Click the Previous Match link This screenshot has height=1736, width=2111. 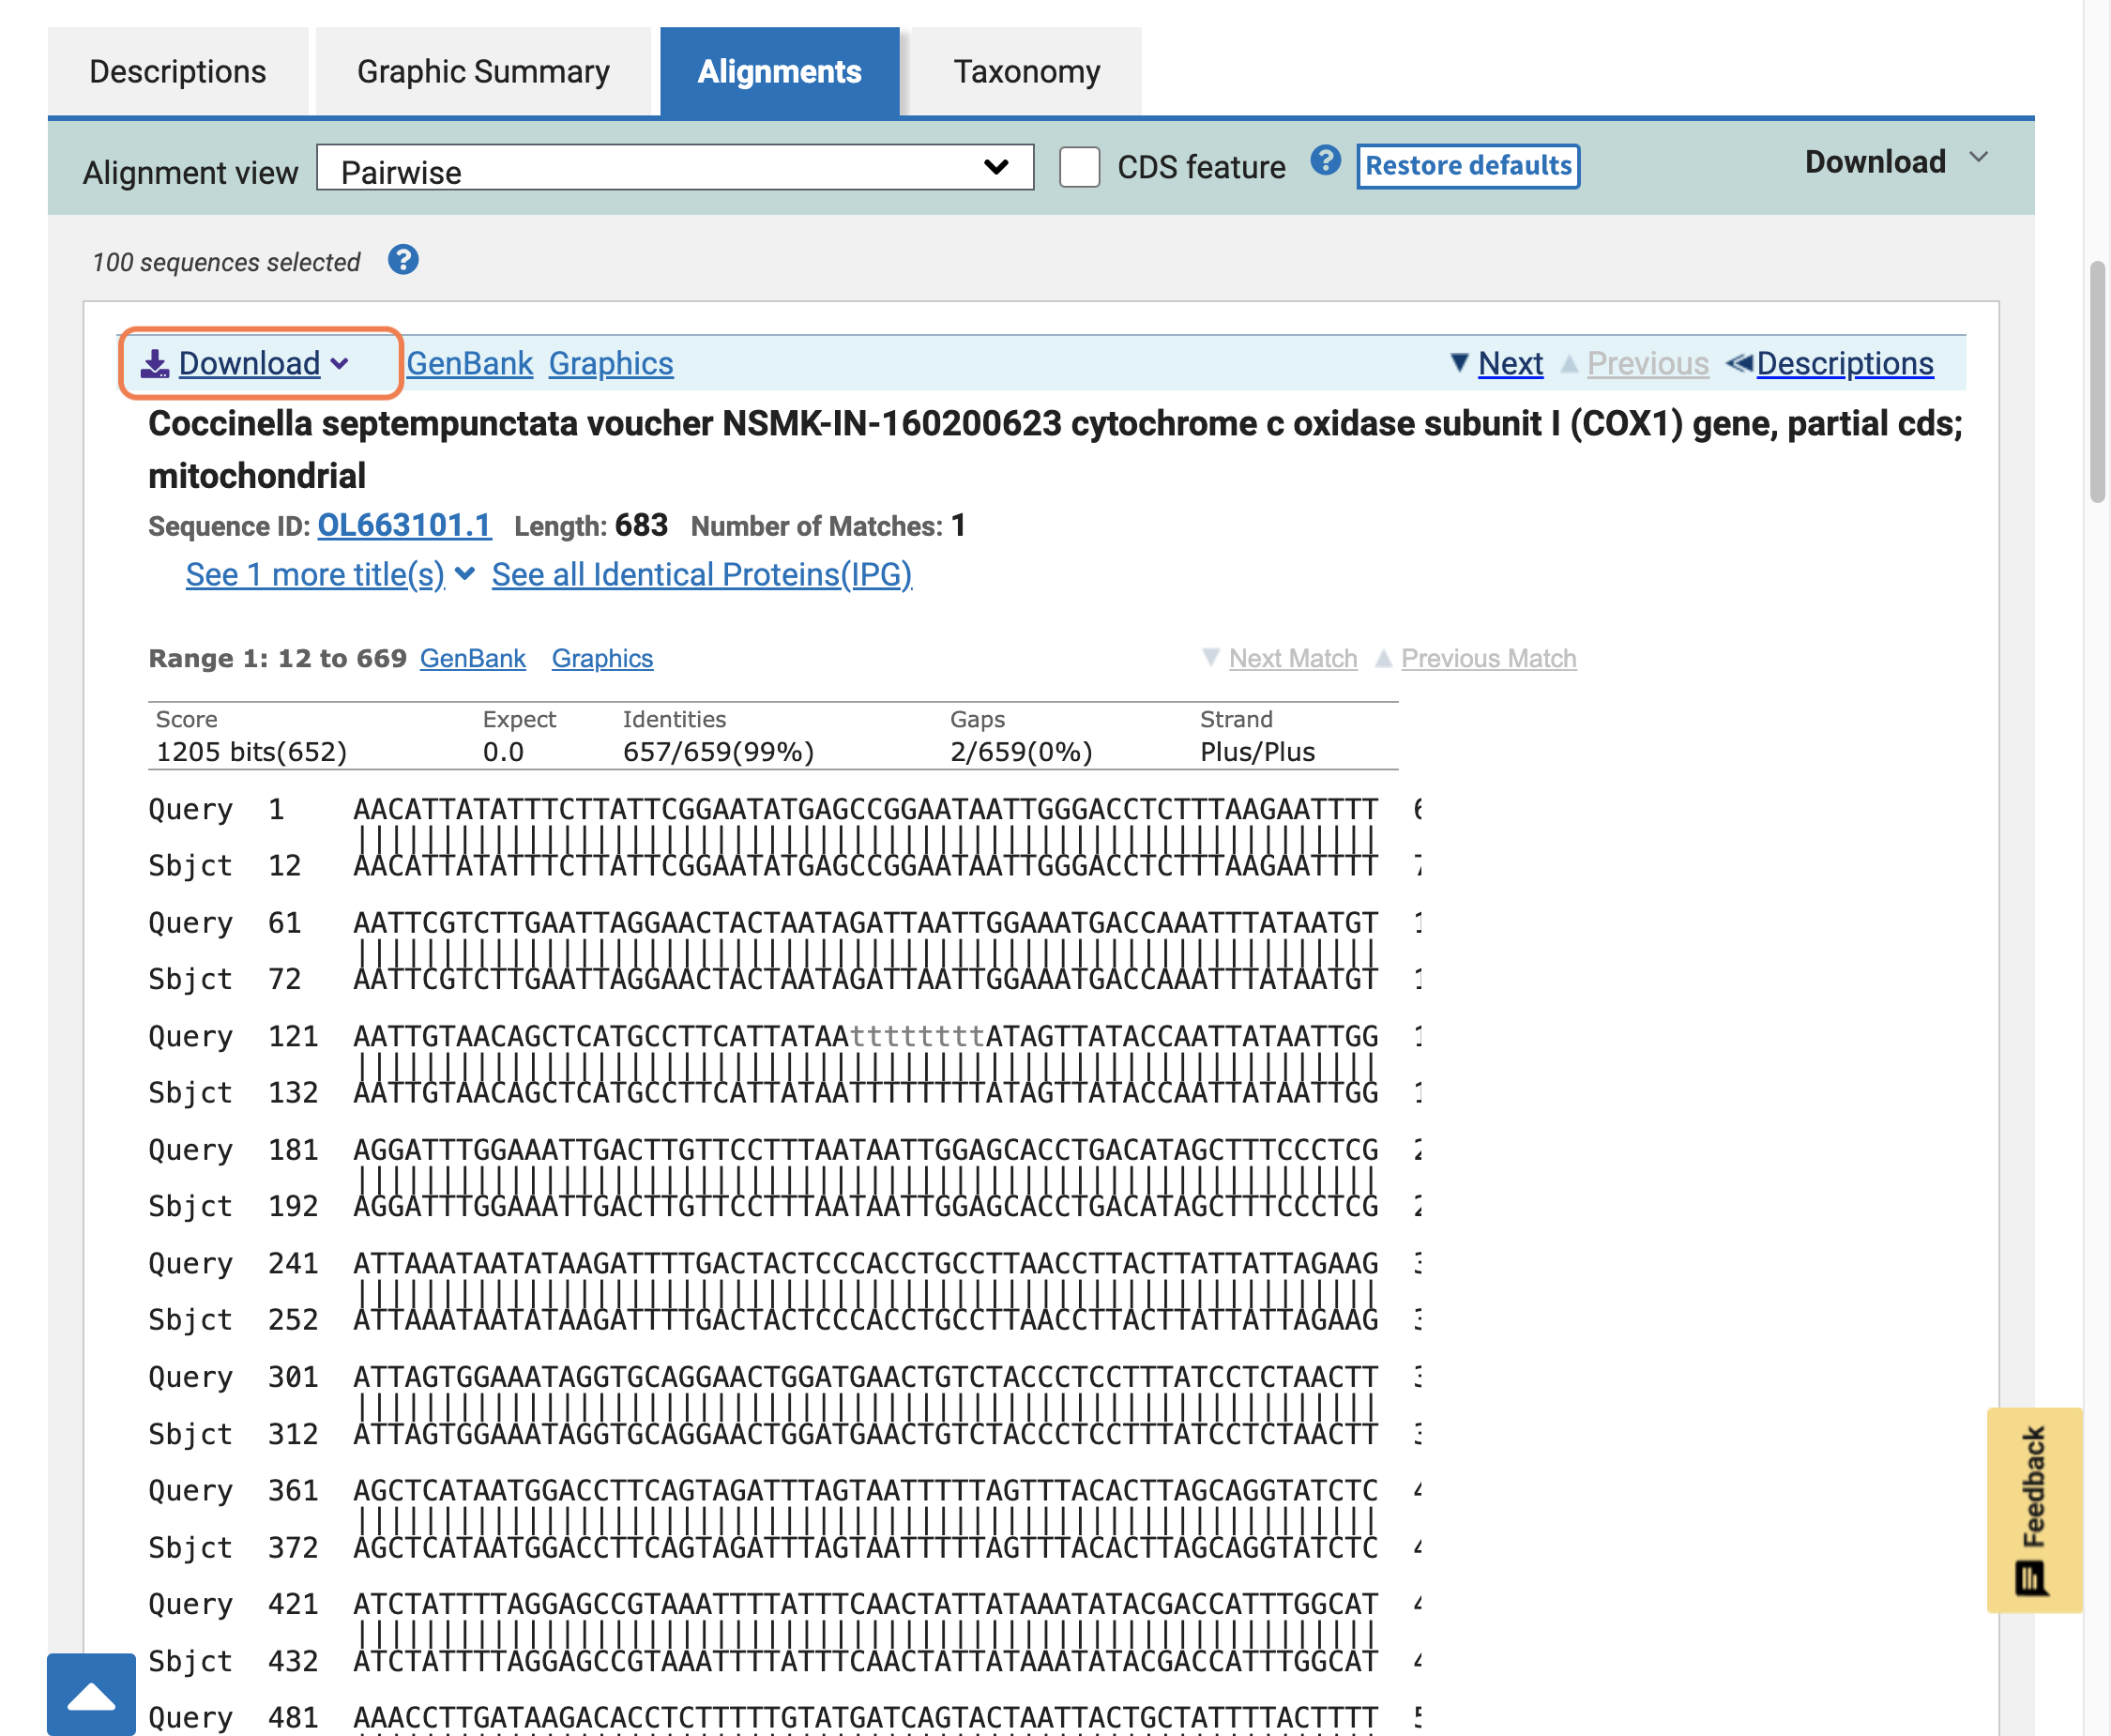(x=1488, y=658)
